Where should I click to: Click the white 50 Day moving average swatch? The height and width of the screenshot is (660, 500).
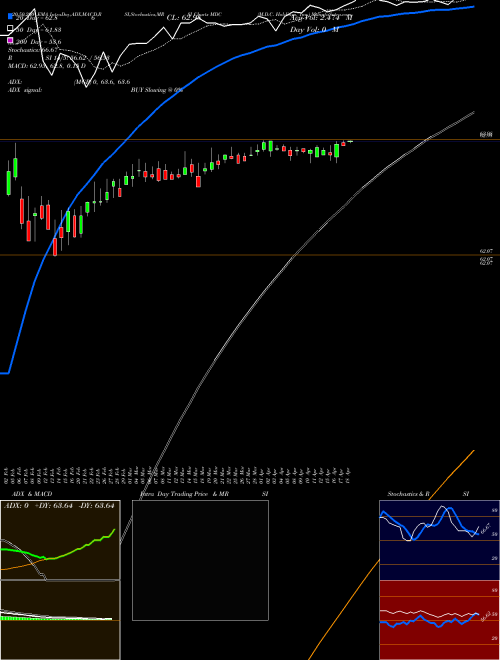point(10,29)
